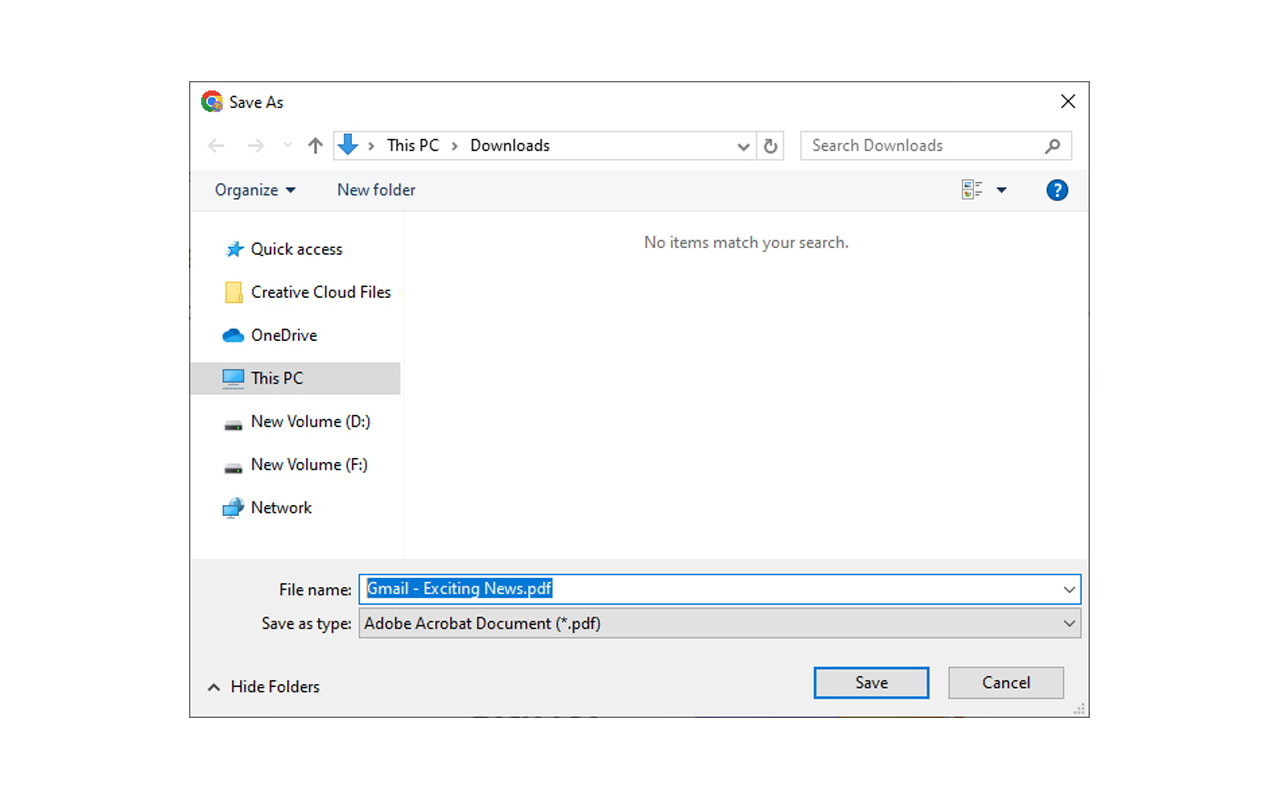This screenshot has width=1280, height=800.
Task: Open Creative Cloud Files folder
Action: (x=320, y=292)
